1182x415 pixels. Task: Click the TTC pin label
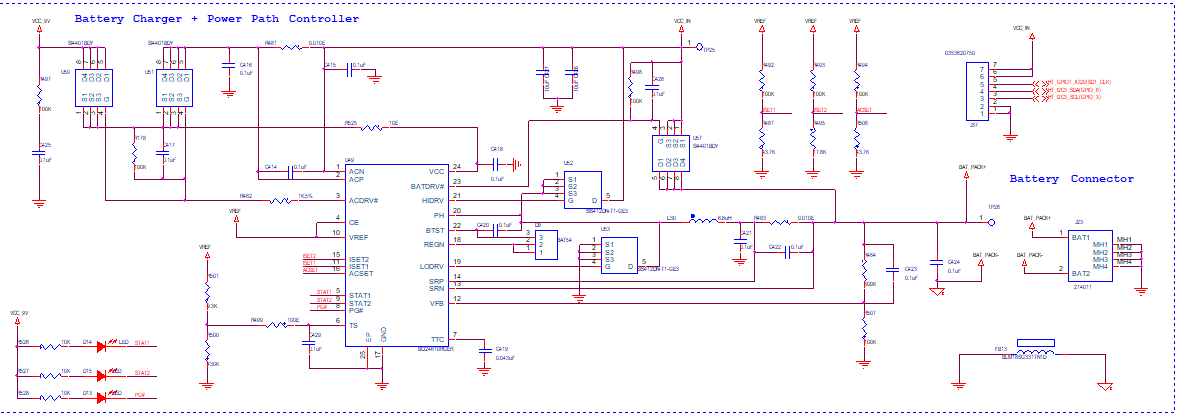point(438,340)
